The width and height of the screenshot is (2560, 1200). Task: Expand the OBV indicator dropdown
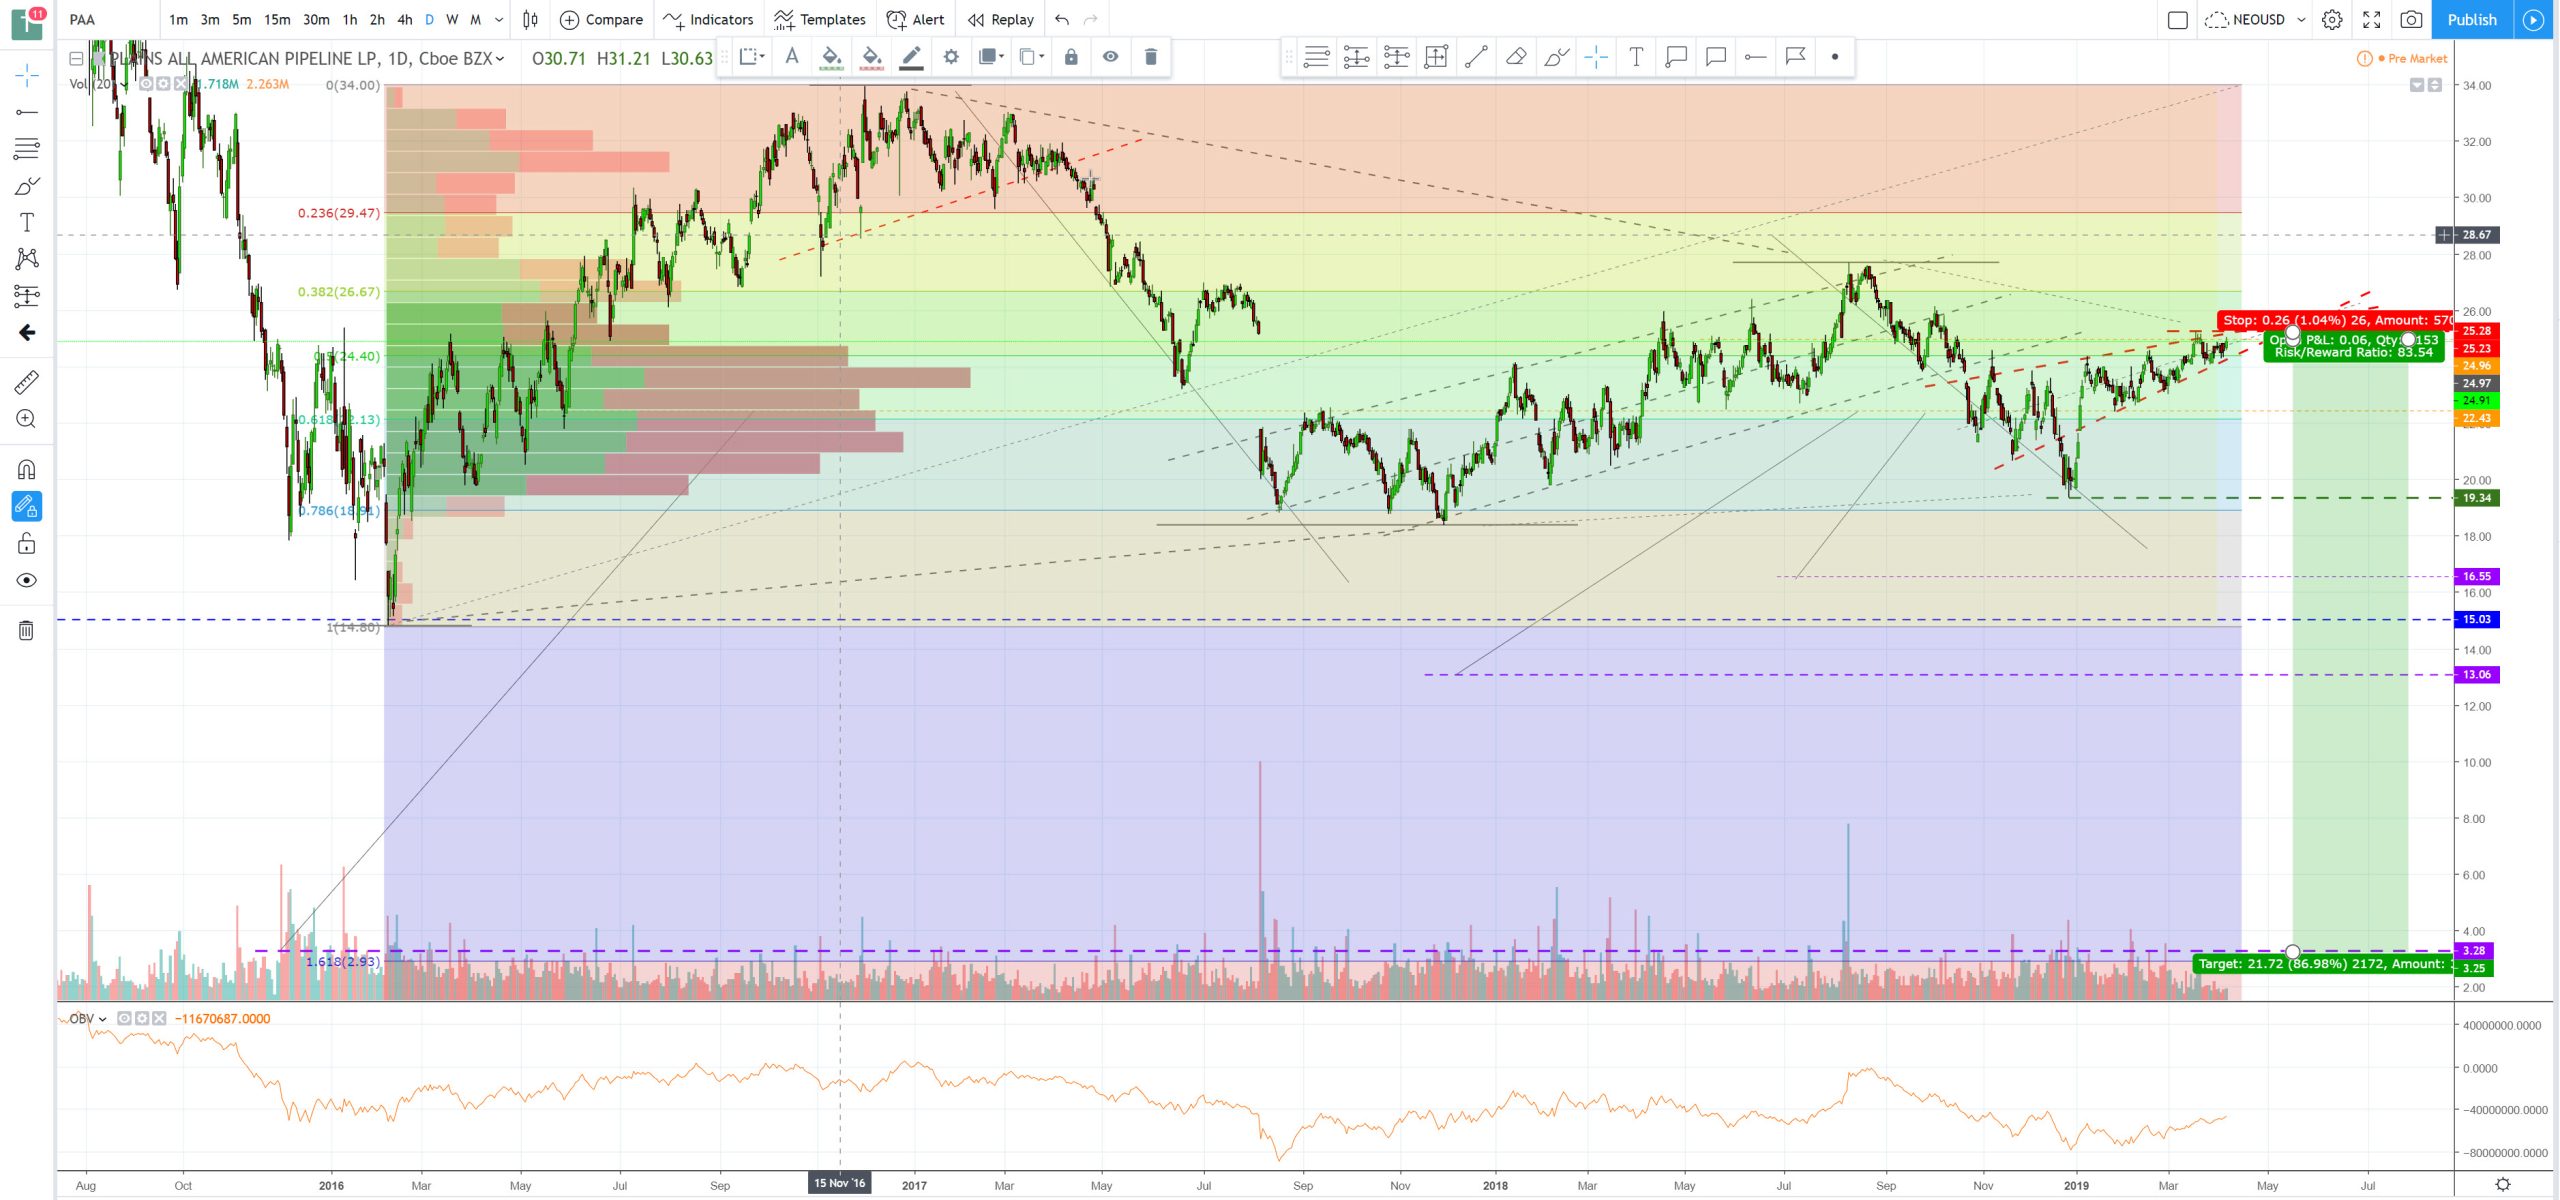(103, 1019)
